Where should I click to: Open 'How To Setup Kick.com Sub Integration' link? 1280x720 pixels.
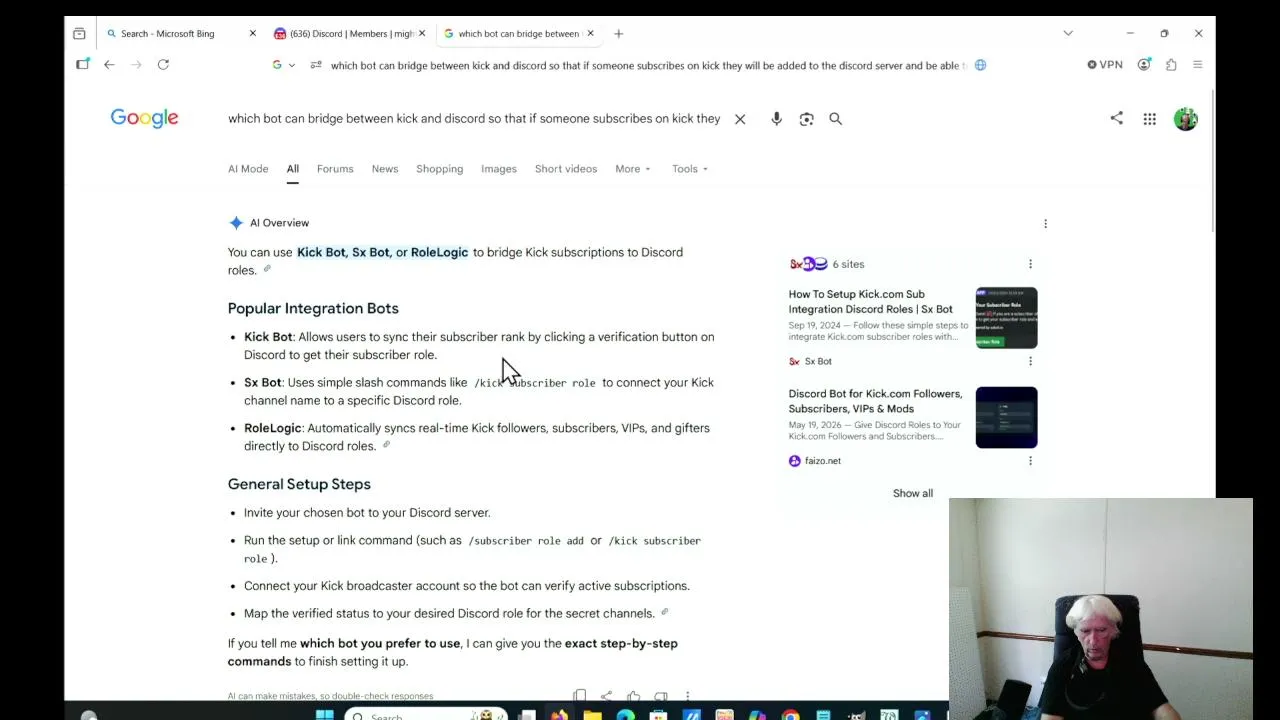(x=871, y=302)
